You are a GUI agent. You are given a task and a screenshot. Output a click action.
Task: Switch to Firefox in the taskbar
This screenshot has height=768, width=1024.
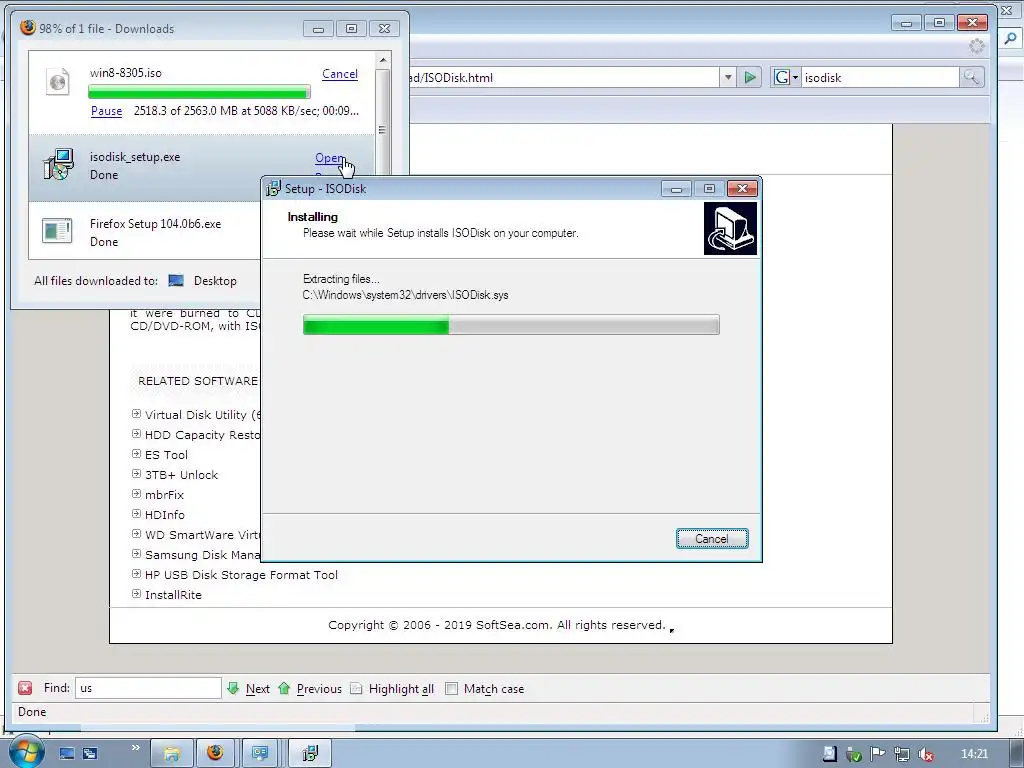pyautogui.click(x=216, y=754)
